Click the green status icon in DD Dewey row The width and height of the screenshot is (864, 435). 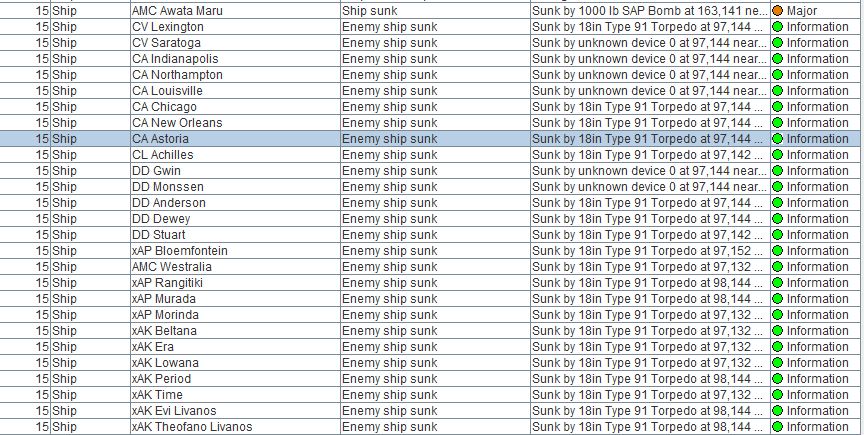tap(777, 218)
